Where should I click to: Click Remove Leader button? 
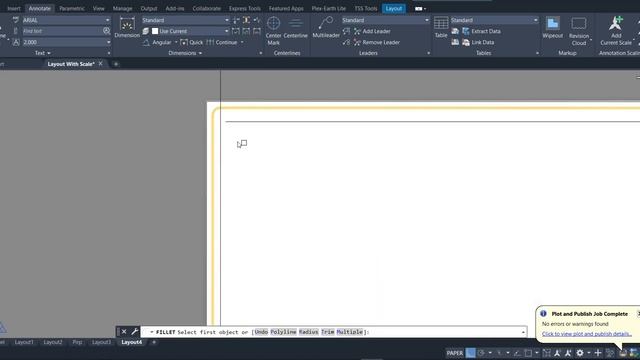(x=376, y=42)
